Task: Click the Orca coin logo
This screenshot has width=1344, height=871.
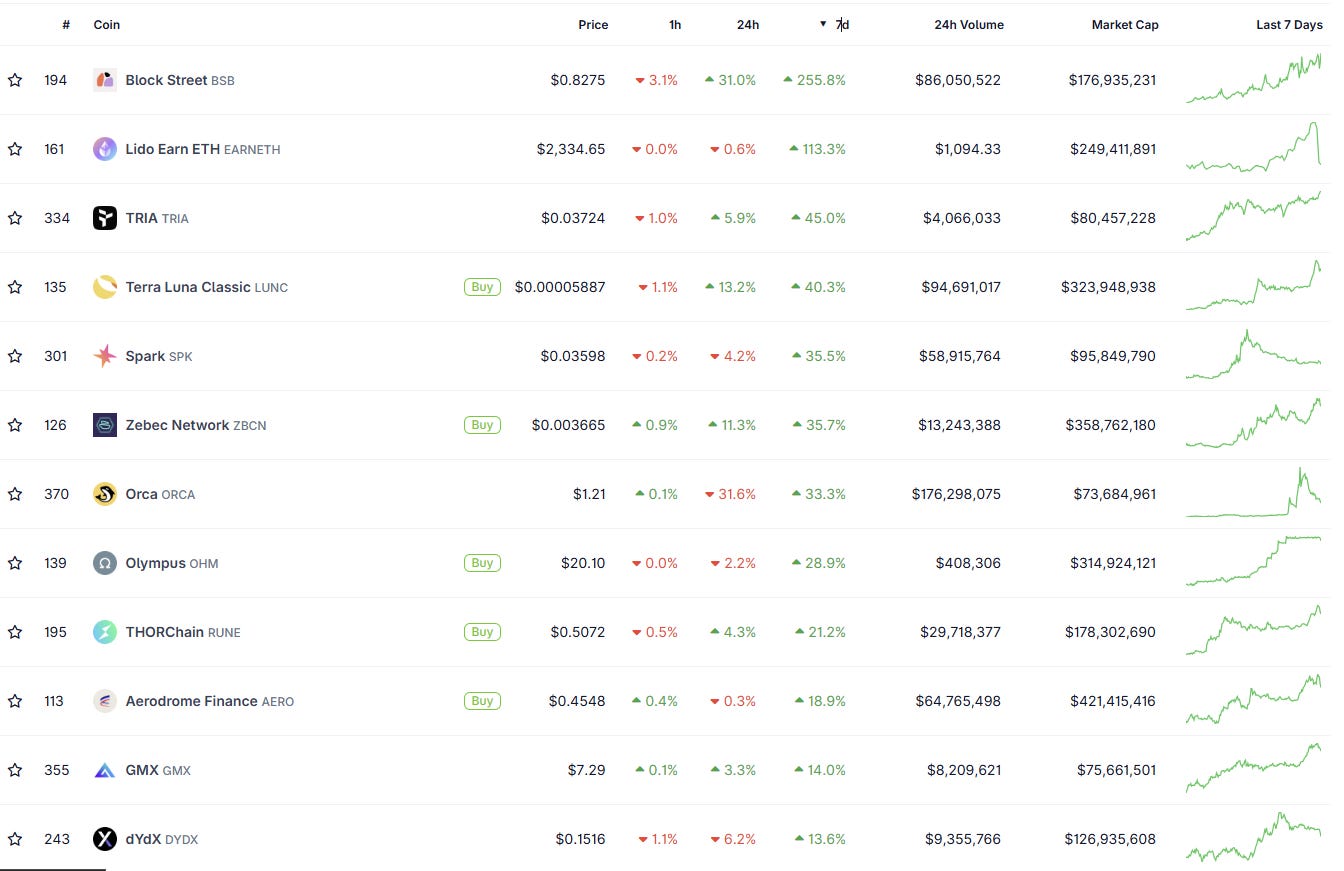Action: (105, 494)
